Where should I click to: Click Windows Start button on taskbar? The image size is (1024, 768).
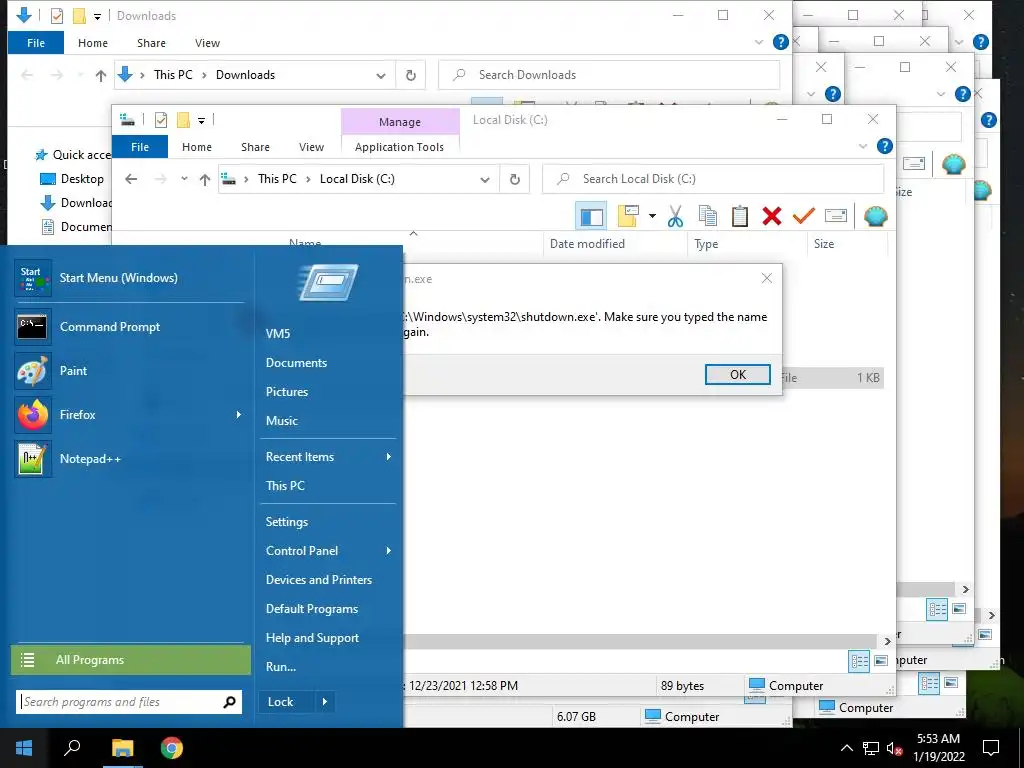[24, 748]
